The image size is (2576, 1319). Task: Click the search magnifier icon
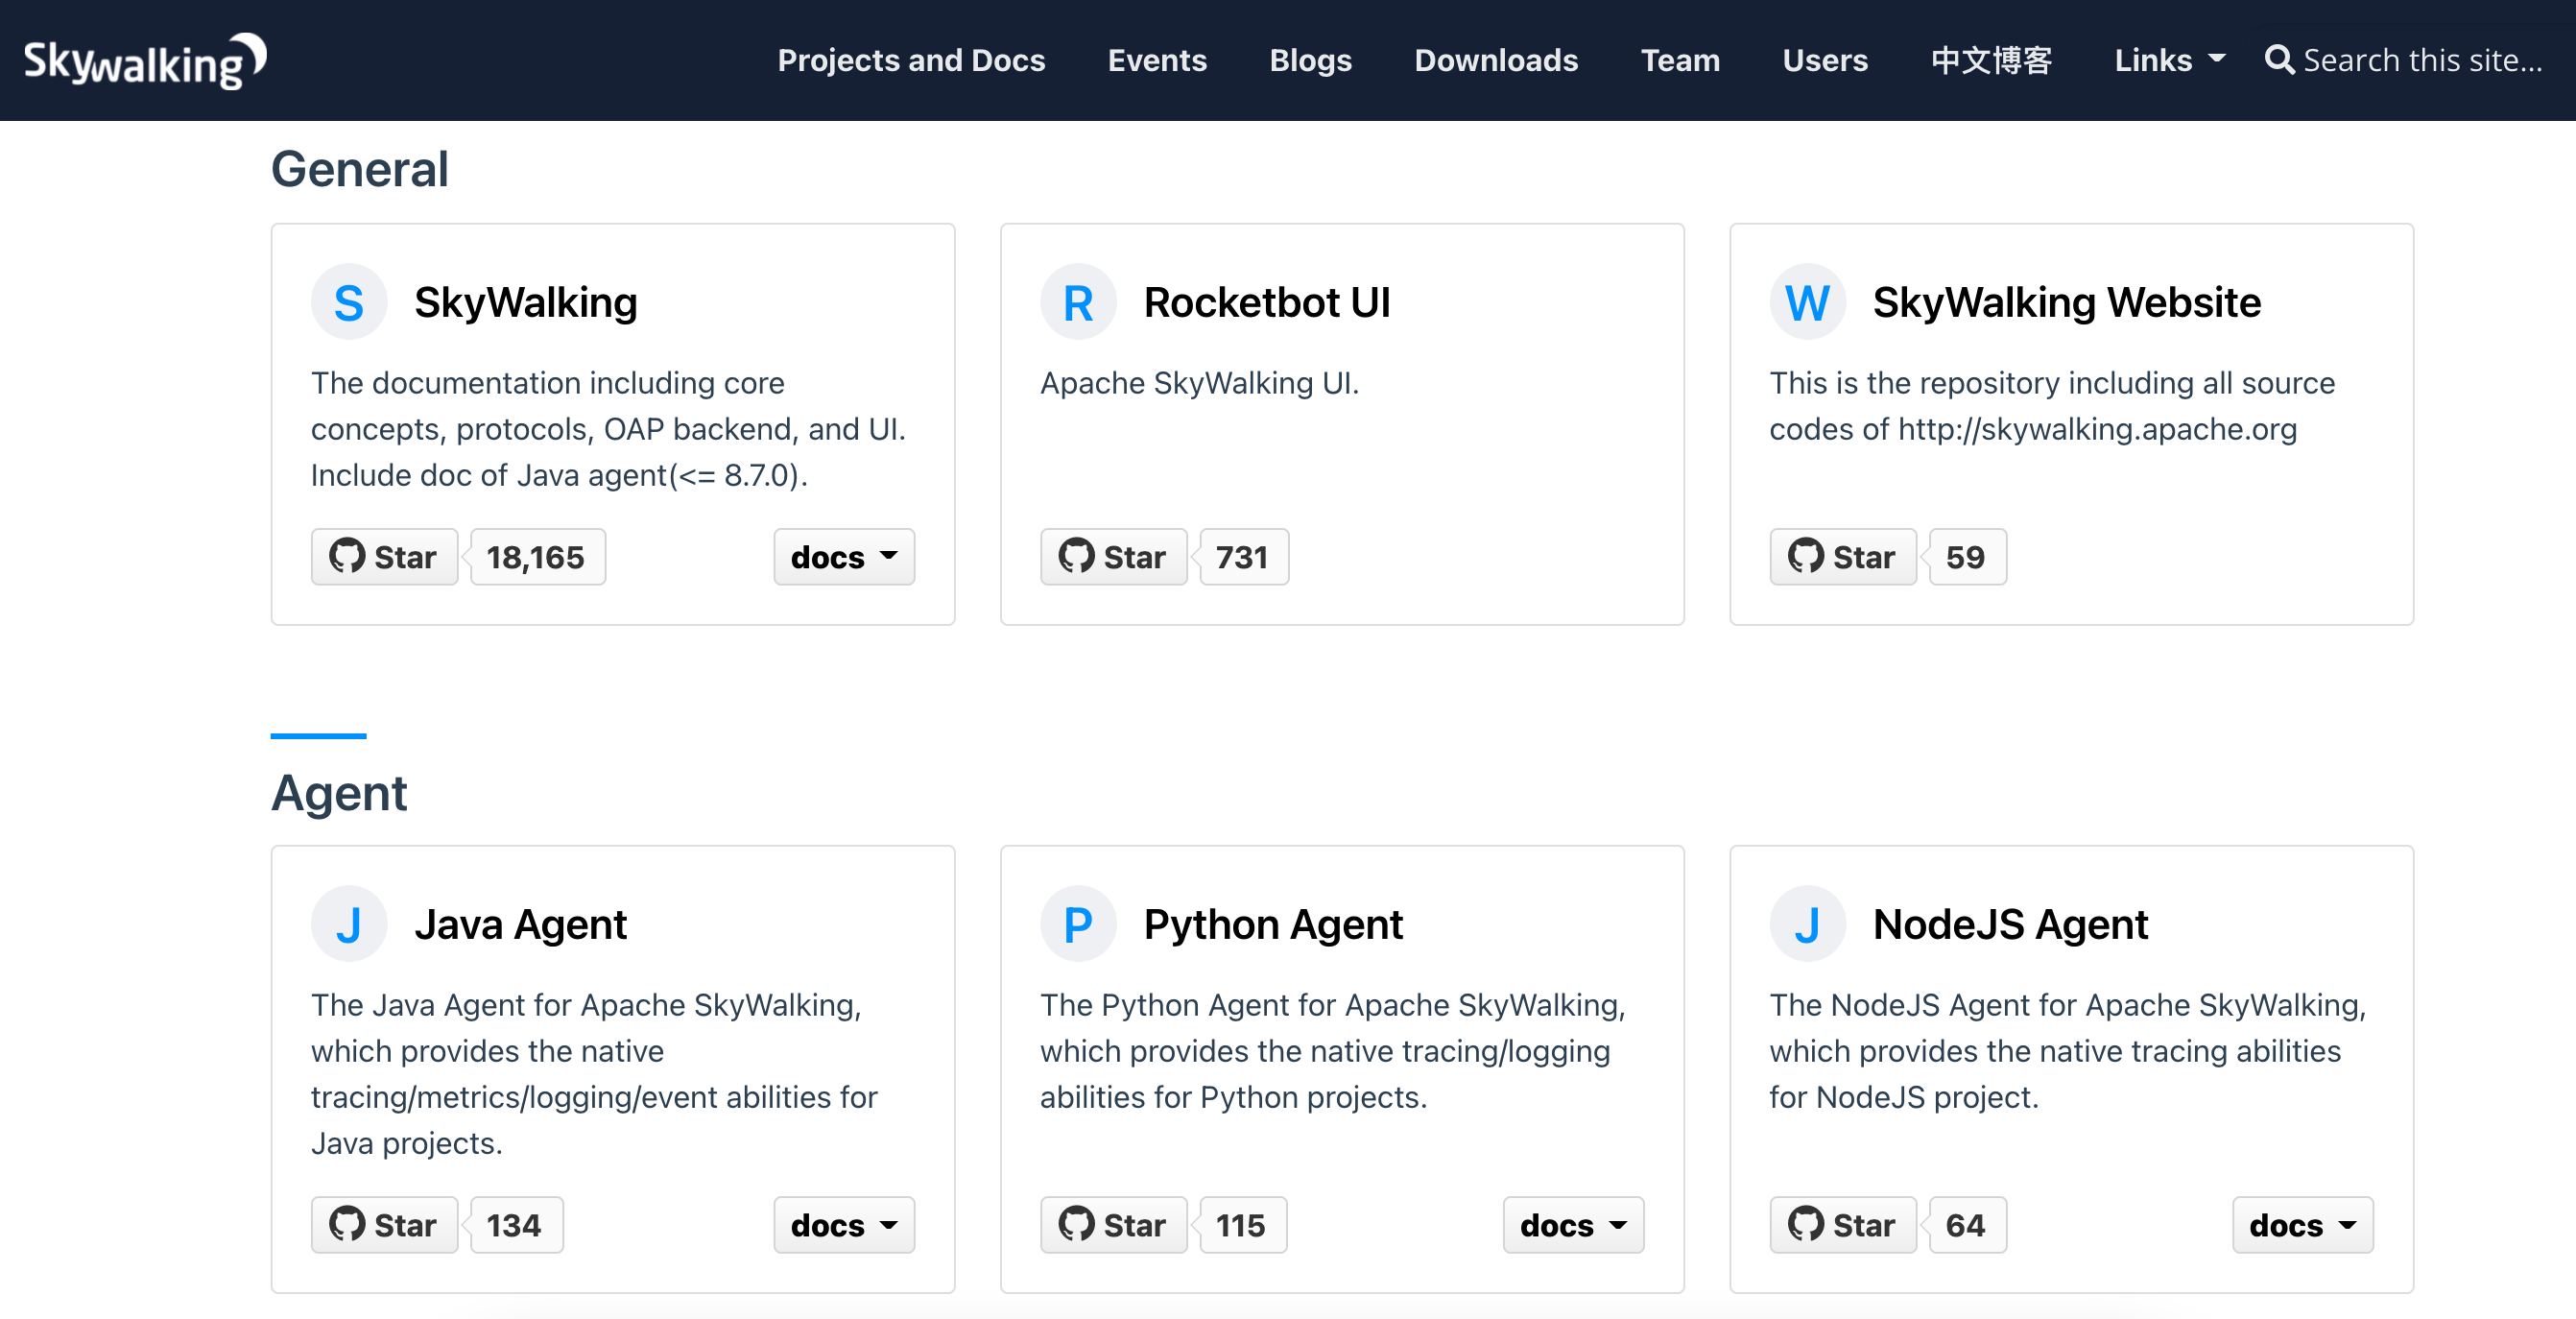click(x=2278, y=60)
